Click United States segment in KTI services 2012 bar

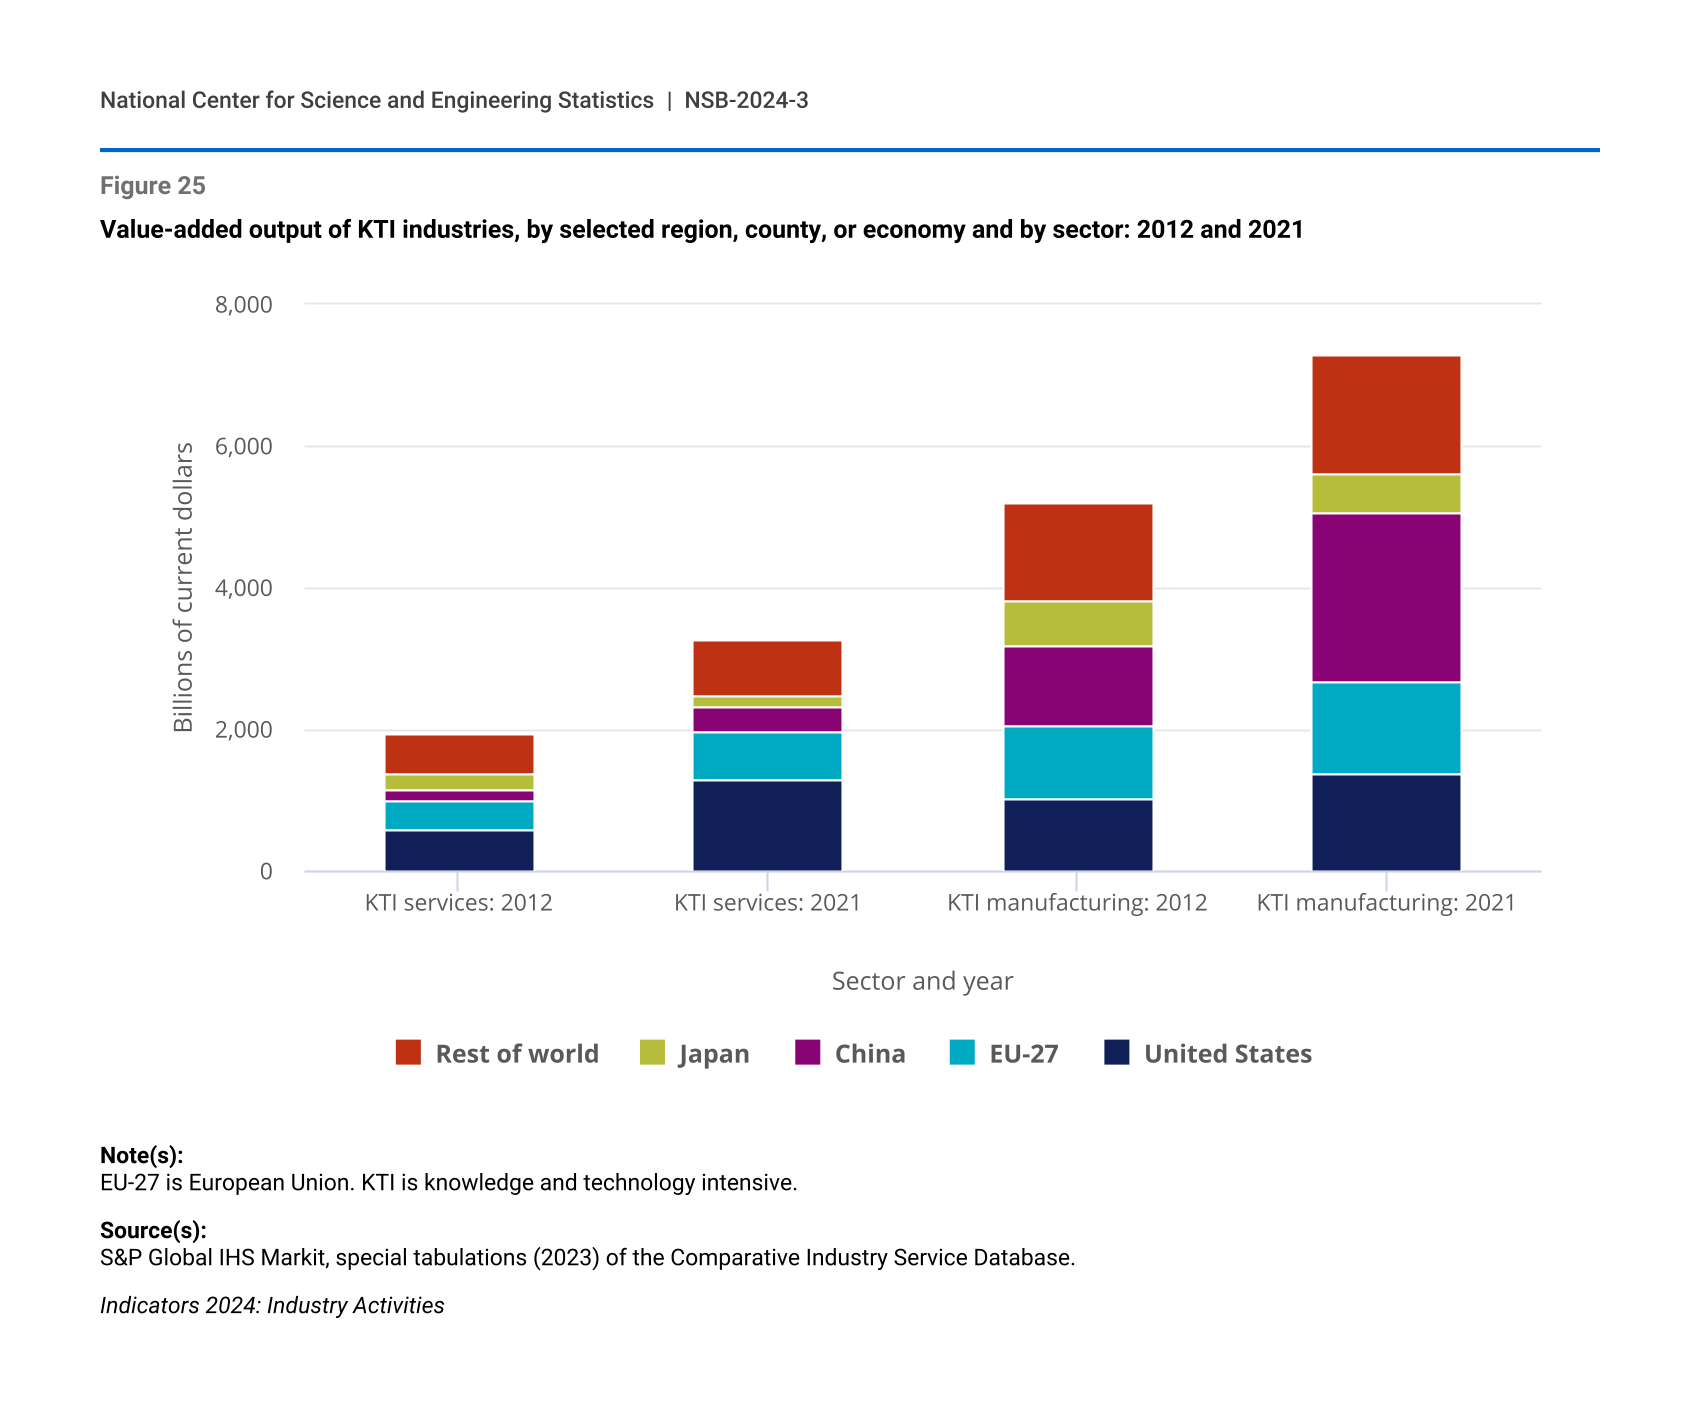click(x=459, y=851)
